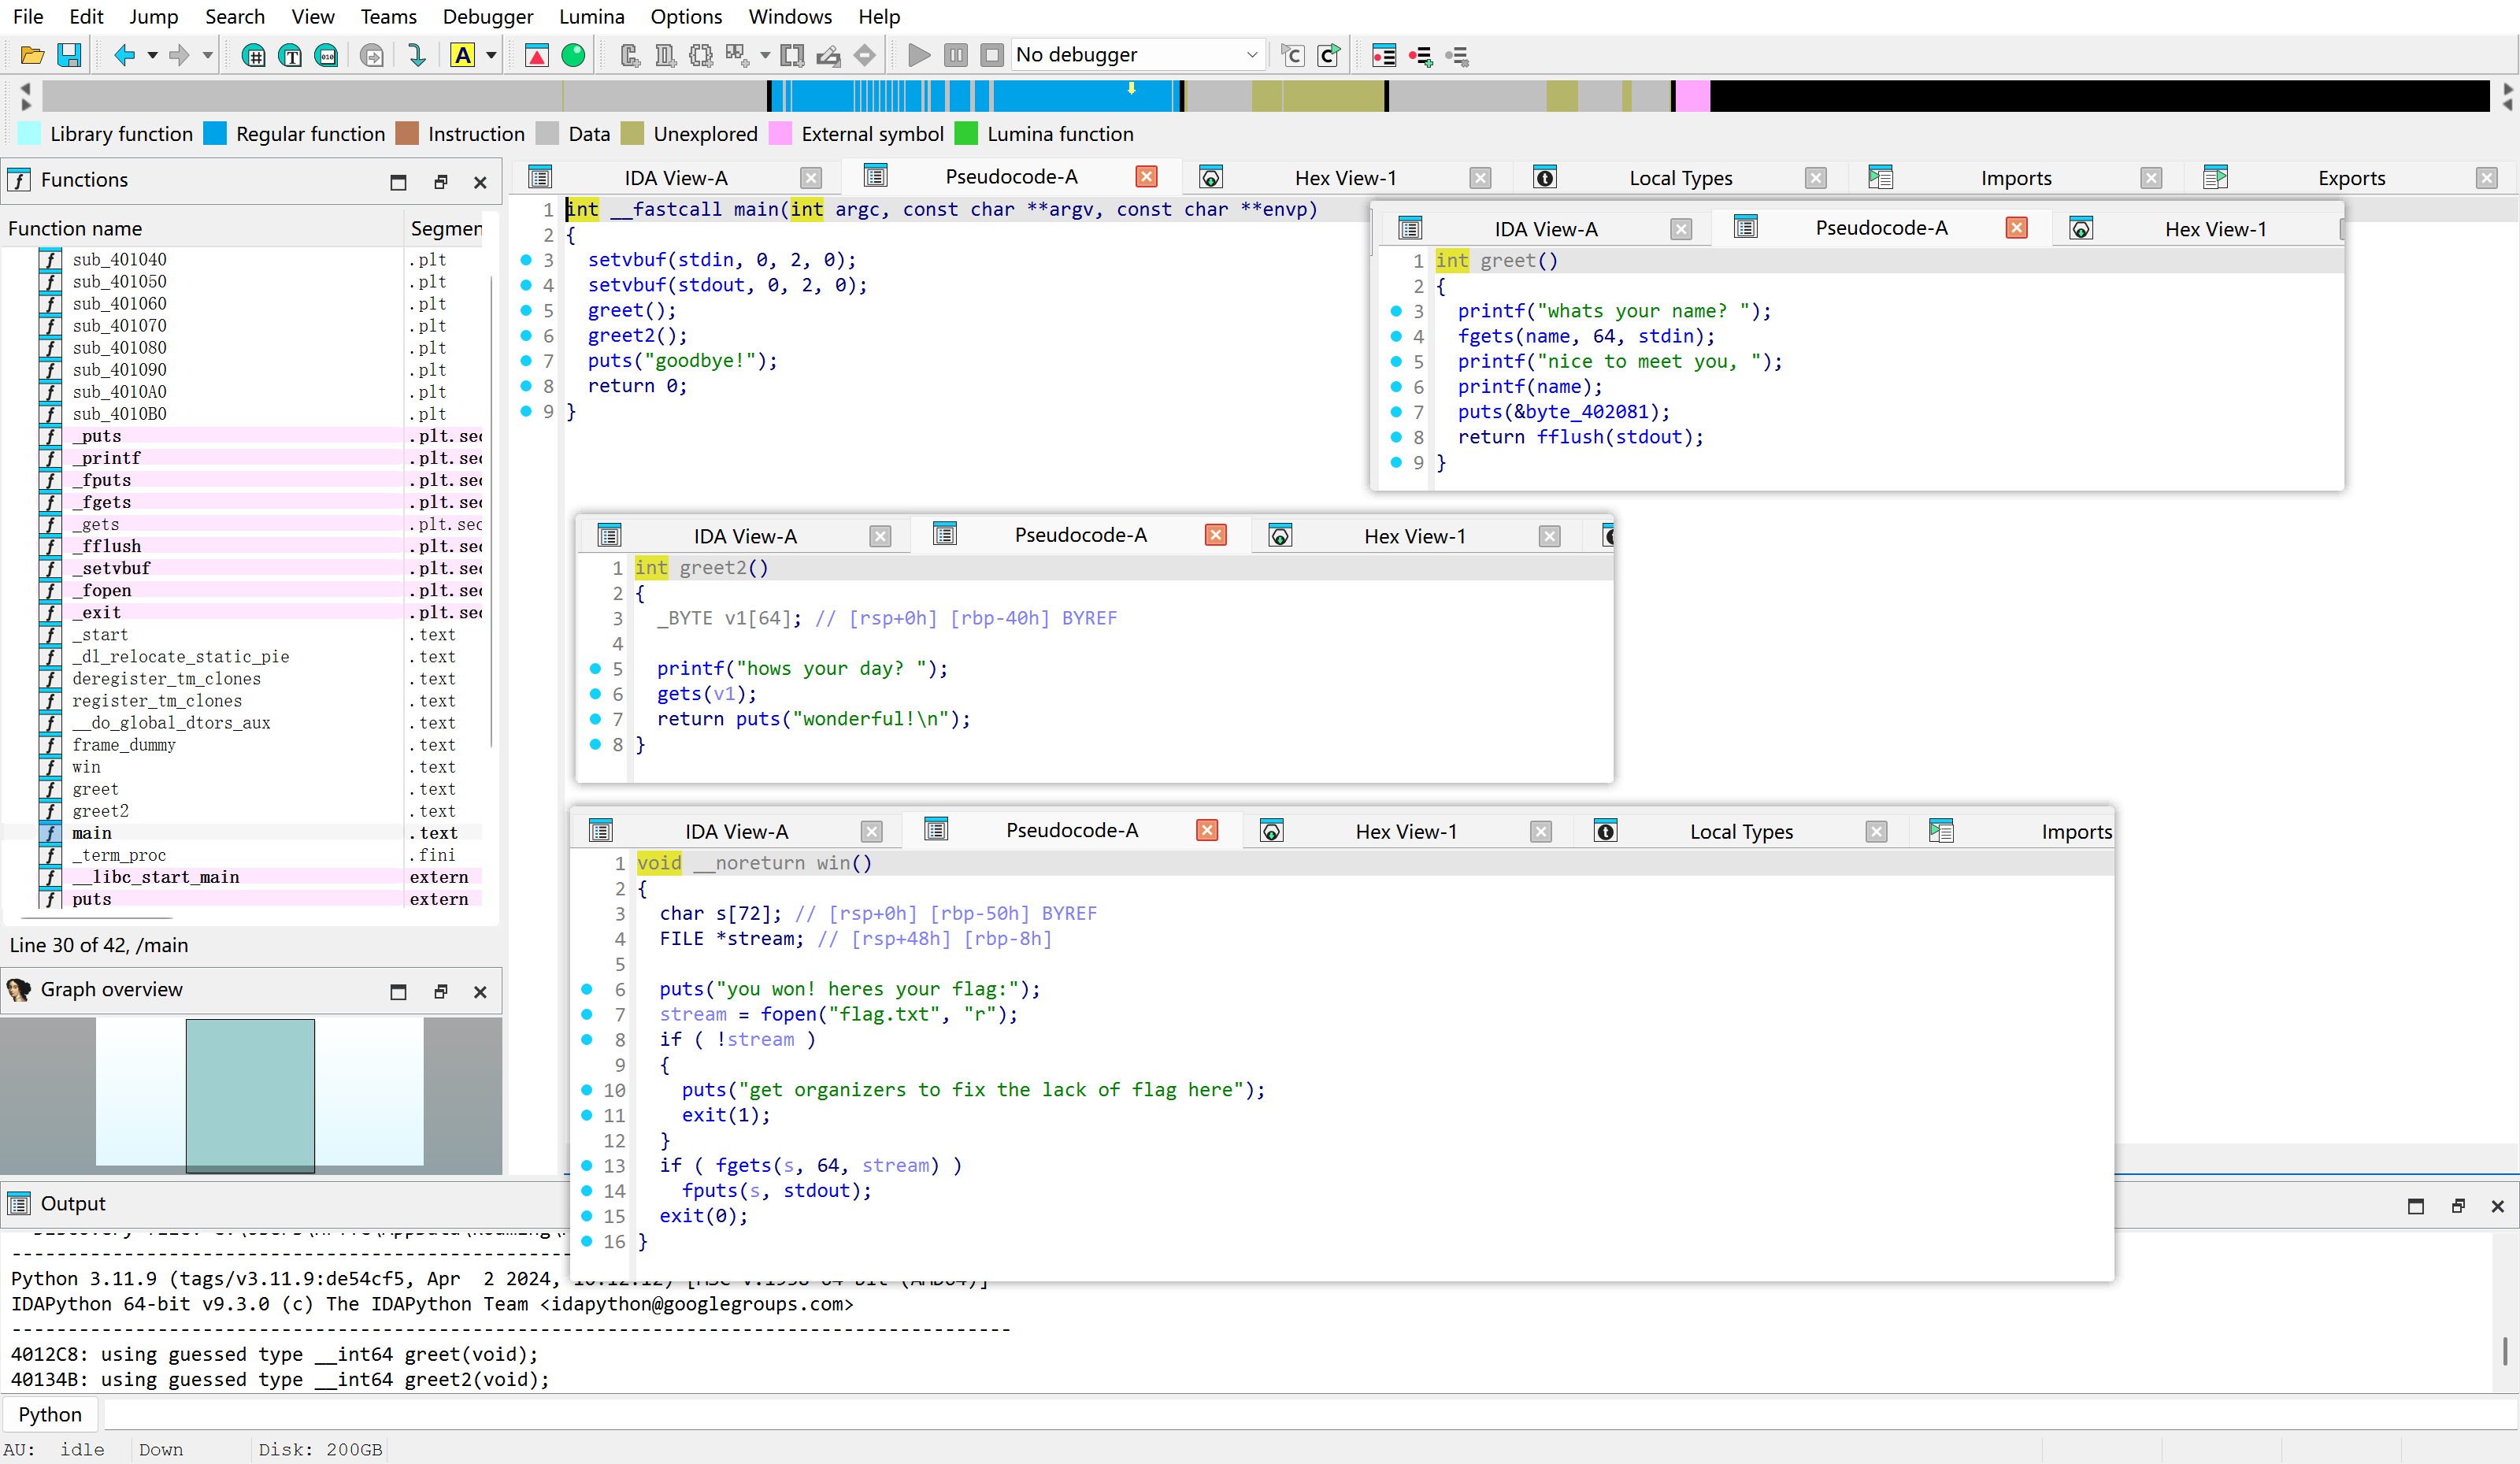Open the Debugger menu
The image size is (2520, 1464).
pos(488,16)
